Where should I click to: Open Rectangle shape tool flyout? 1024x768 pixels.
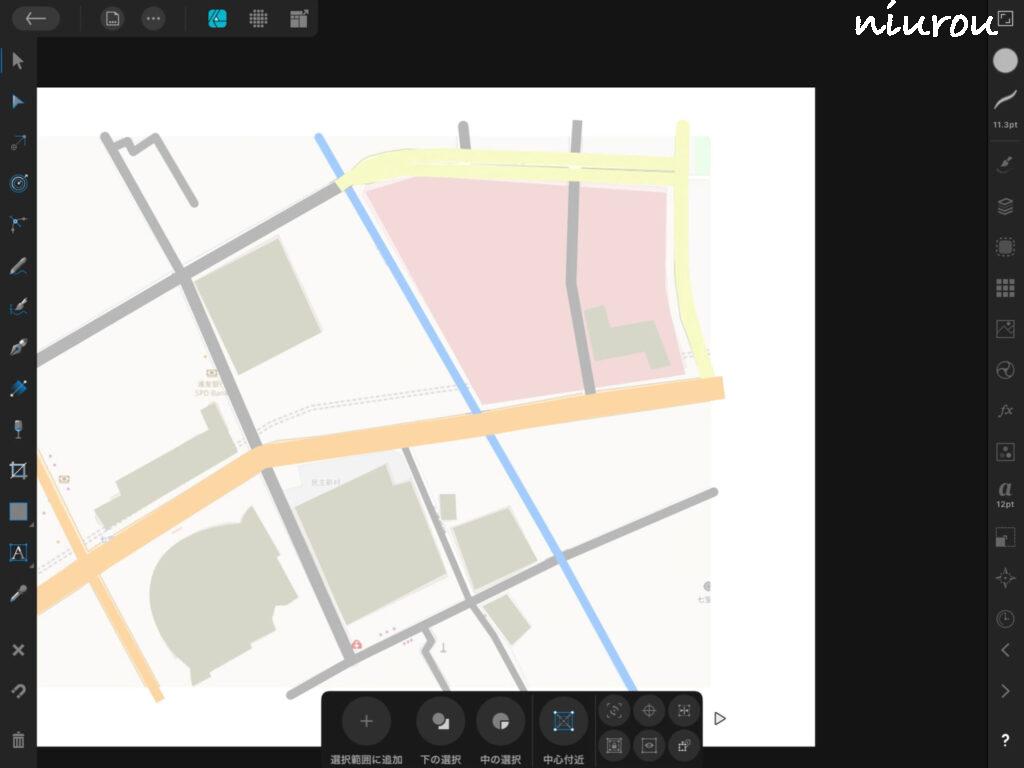coord(18,511)
